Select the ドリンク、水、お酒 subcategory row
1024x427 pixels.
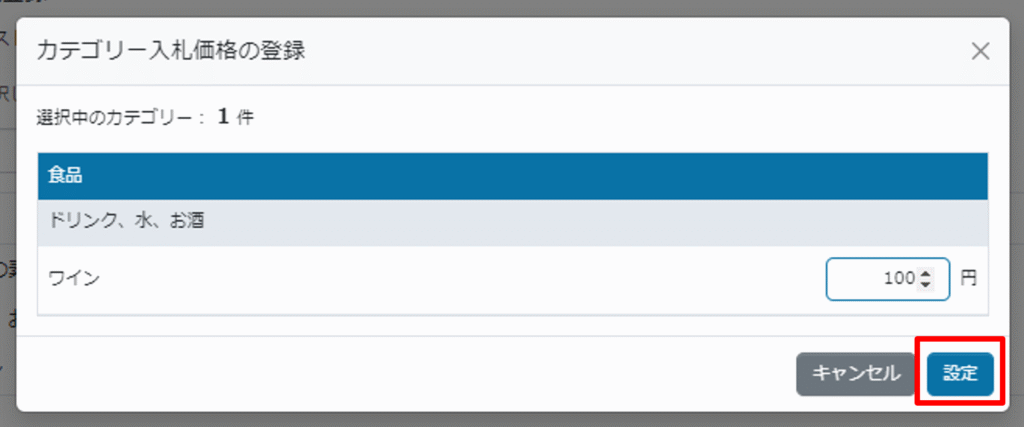click(513, 223)
